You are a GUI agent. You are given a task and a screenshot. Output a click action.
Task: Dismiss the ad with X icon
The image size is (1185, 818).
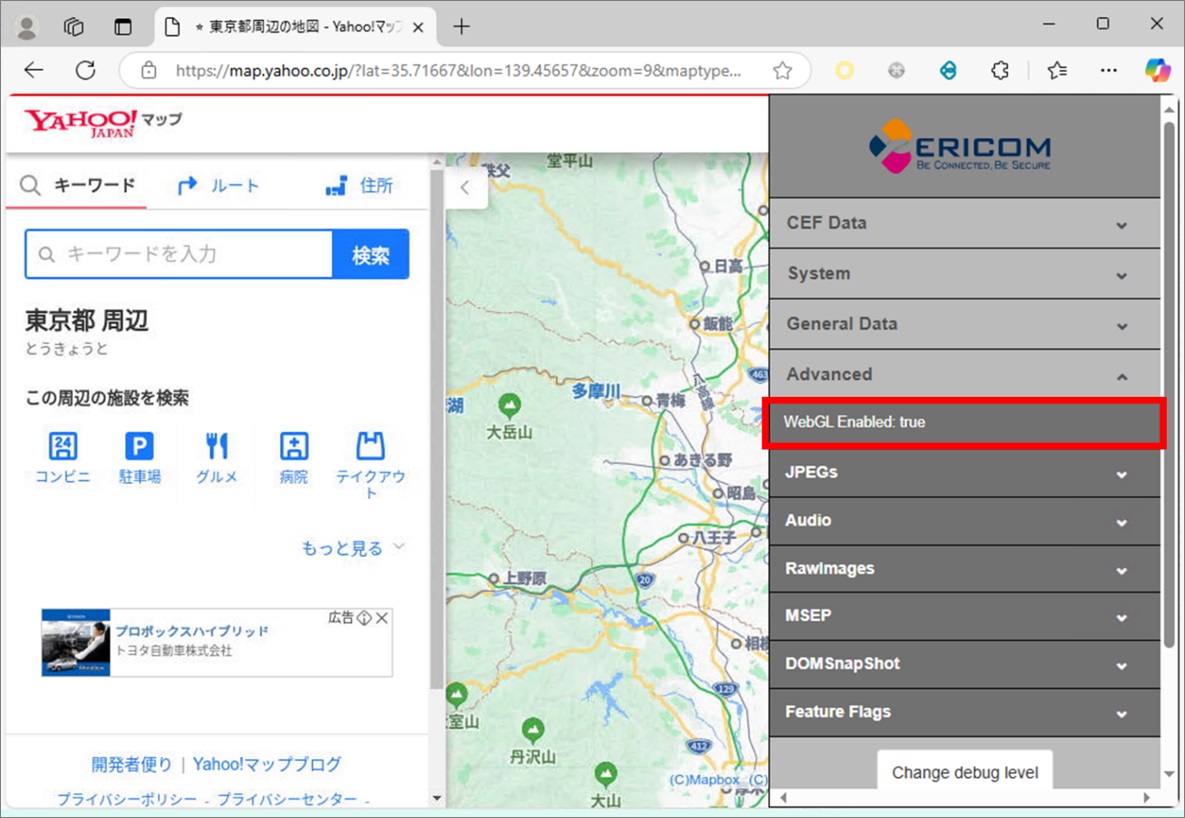[382, 618]
